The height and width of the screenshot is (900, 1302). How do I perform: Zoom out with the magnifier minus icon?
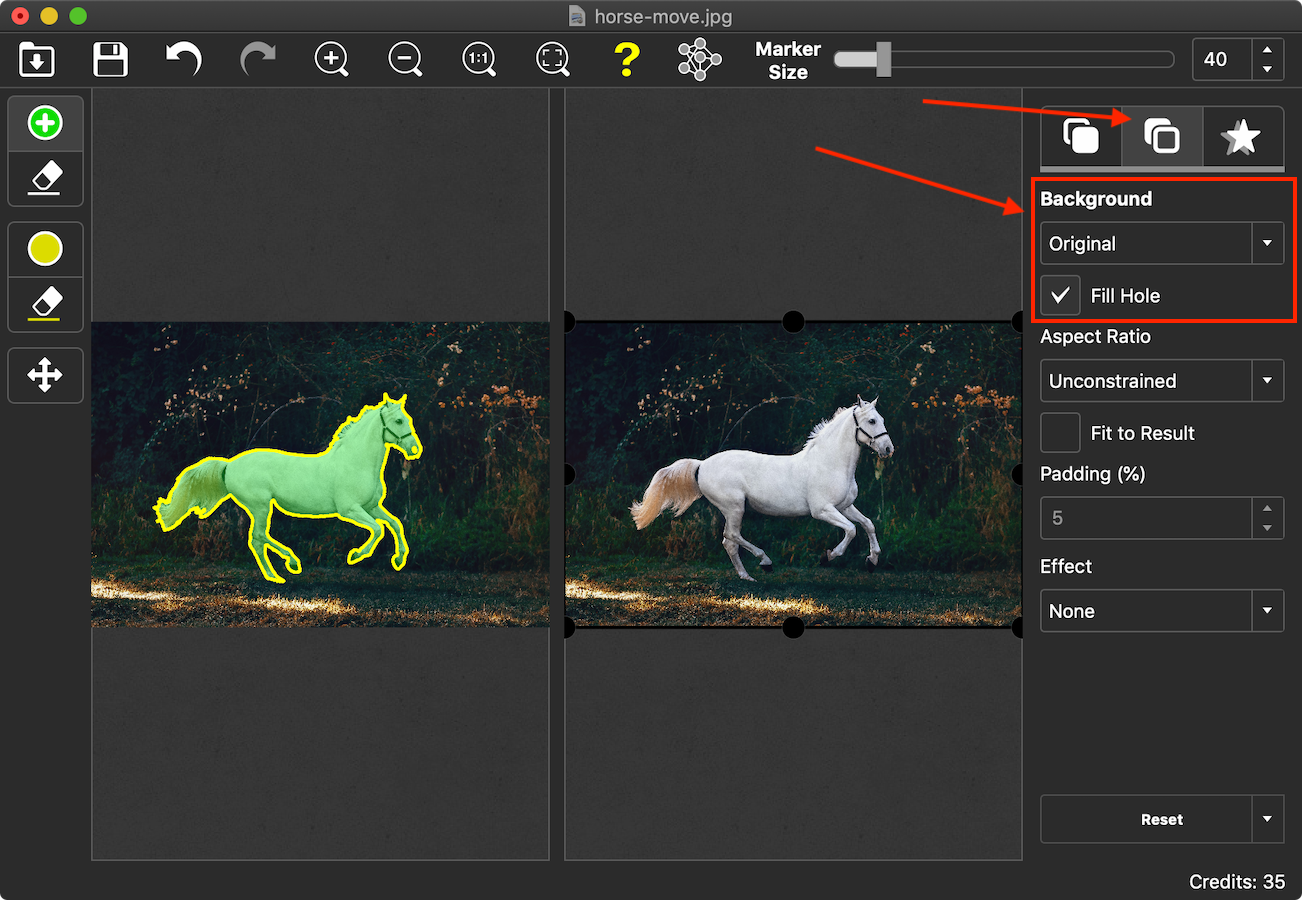pos(405,60)
